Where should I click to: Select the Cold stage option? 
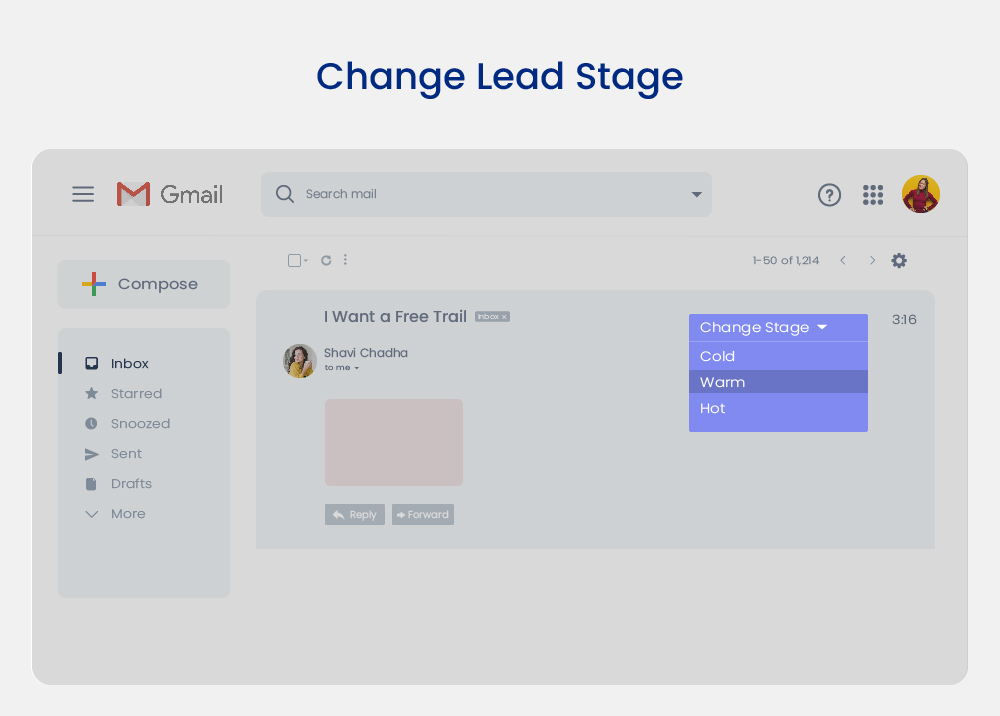(778, 356)
